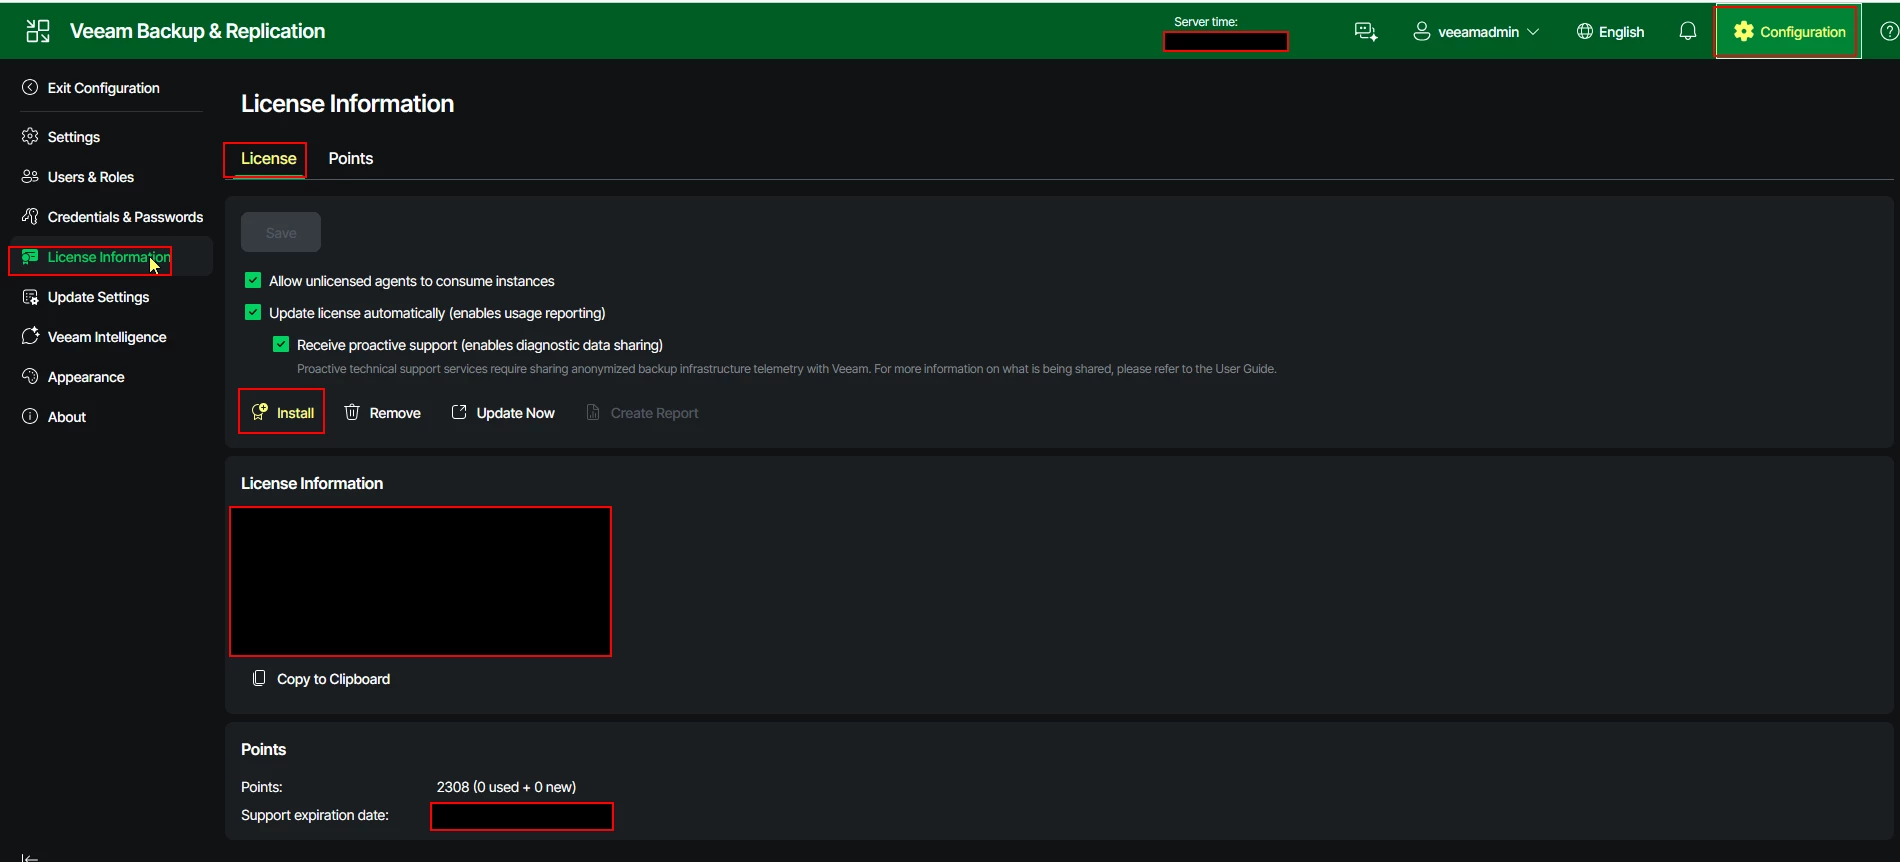Click Remove license button label

click(x=395, y=413)
